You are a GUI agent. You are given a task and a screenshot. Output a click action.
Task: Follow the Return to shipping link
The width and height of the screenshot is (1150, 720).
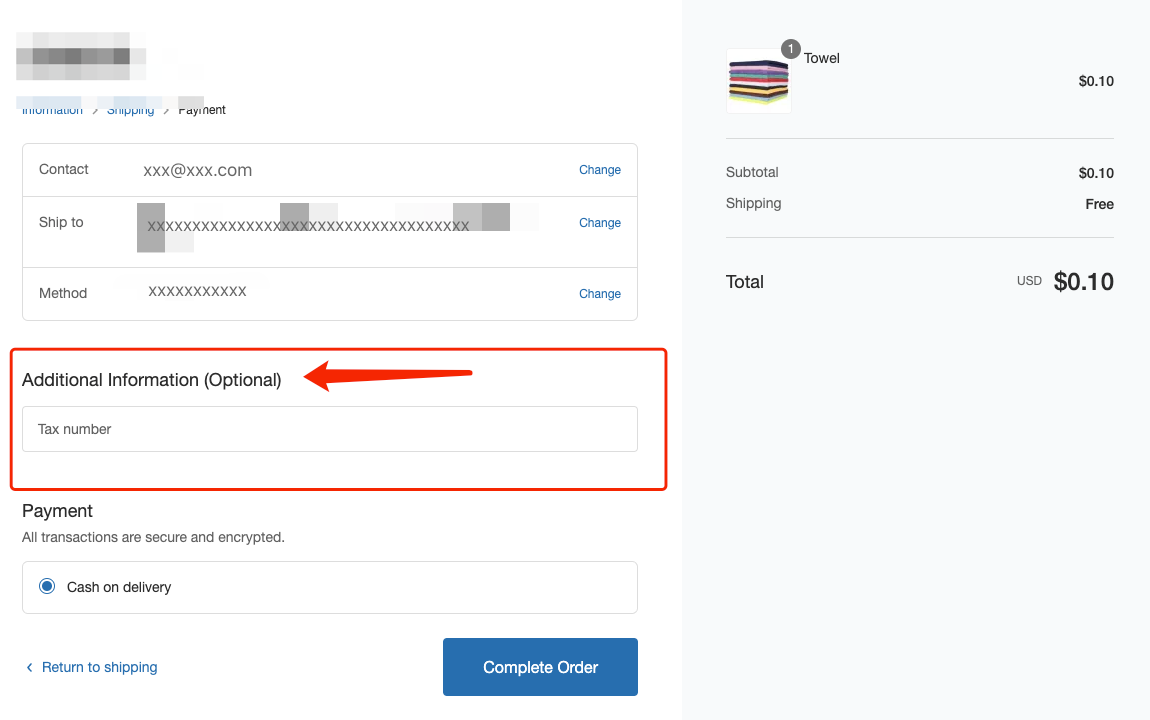click(x=99, y=667)
